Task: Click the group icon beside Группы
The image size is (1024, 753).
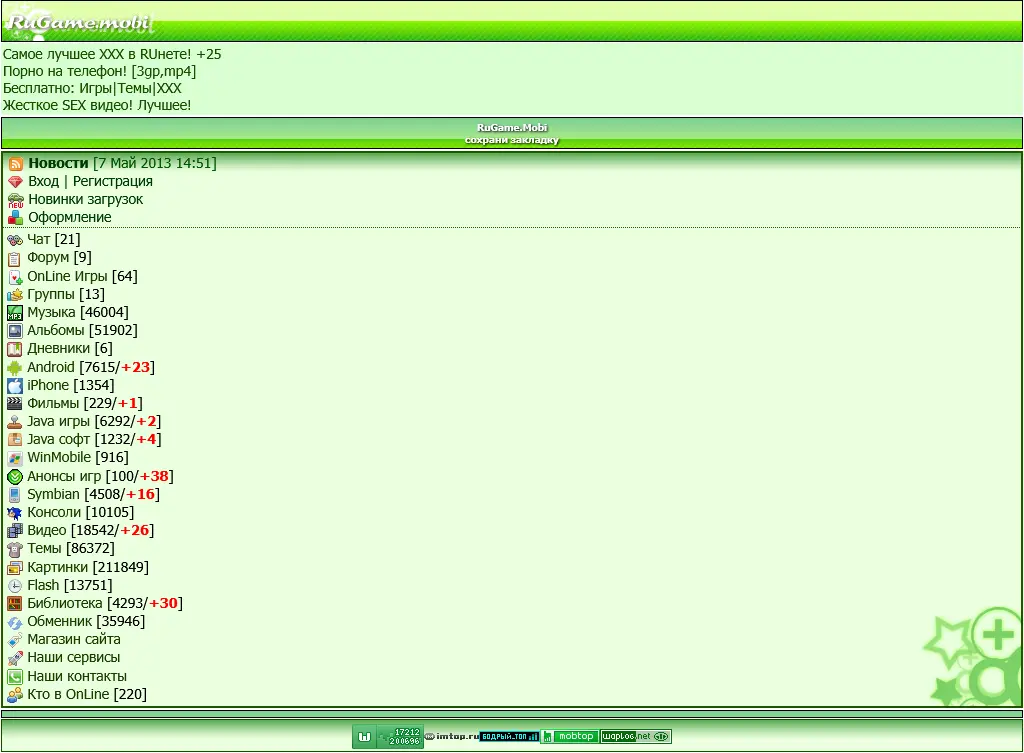Action: pos(14,295)
